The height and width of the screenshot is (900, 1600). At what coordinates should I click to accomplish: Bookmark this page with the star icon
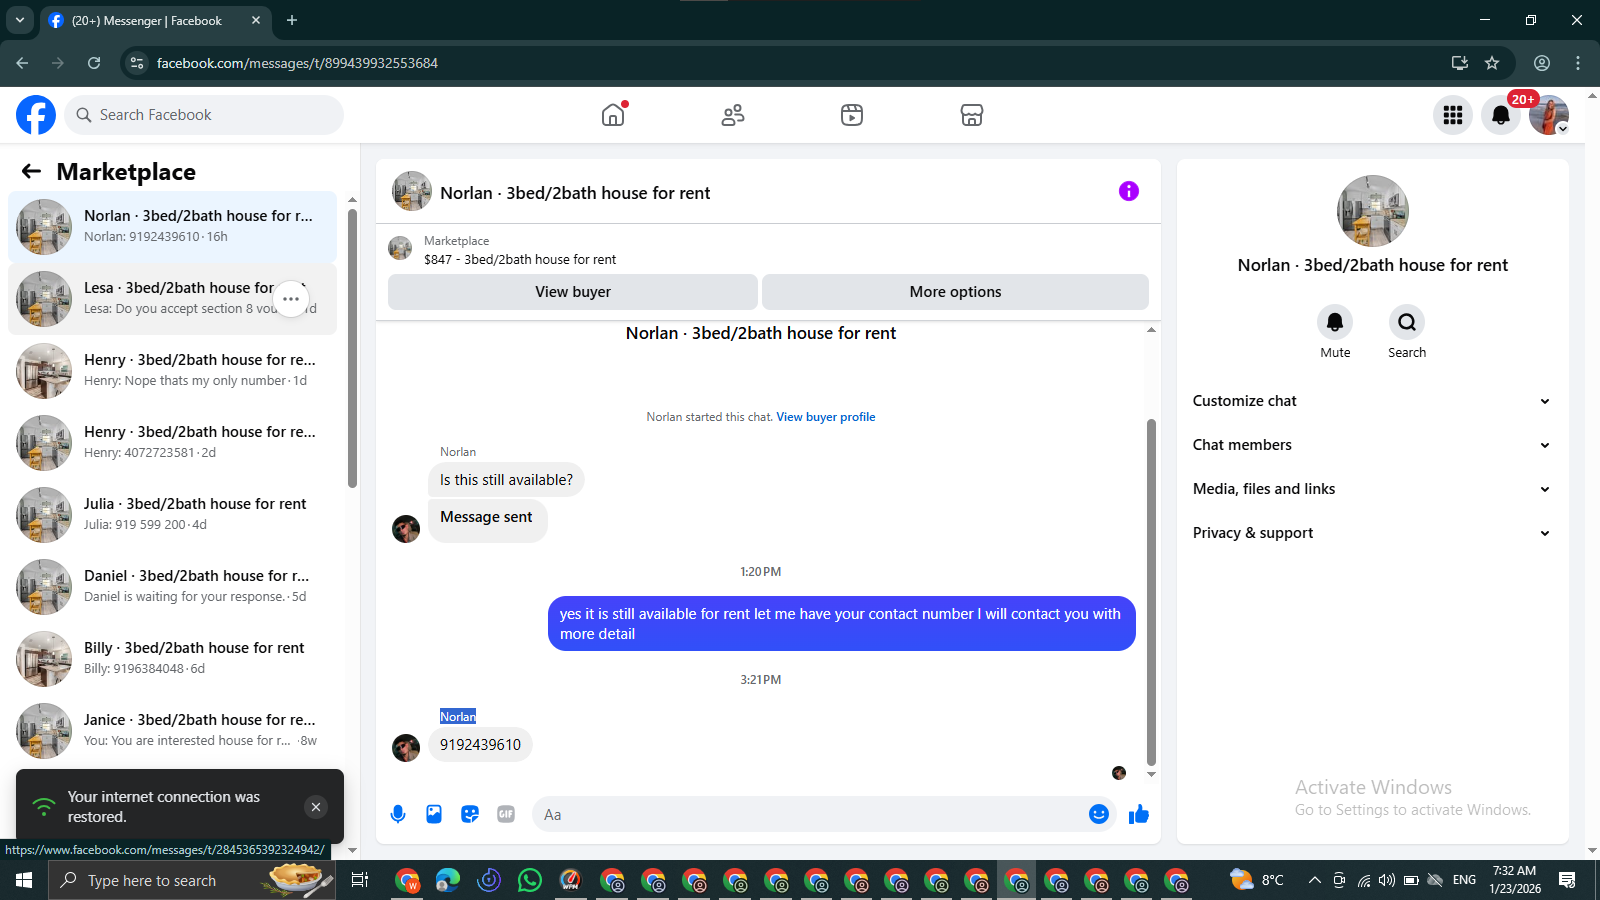point(1492,63)
